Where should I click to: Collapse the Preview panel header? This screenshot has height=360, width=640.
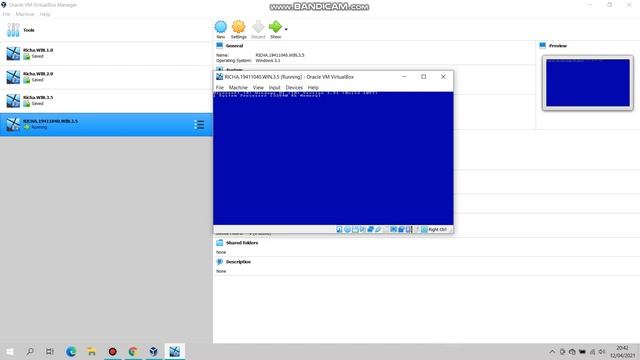[x=558, y=46]
